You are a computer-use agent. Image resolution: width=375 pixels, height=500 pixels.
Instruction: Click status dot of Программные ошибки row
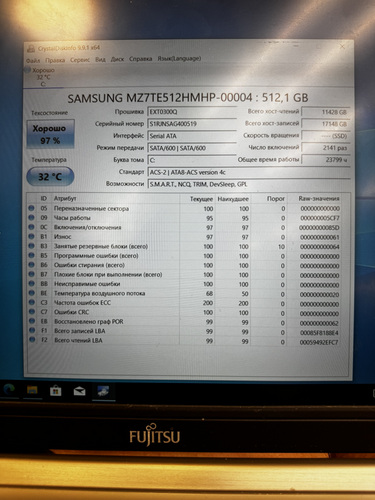pos(31,255)
